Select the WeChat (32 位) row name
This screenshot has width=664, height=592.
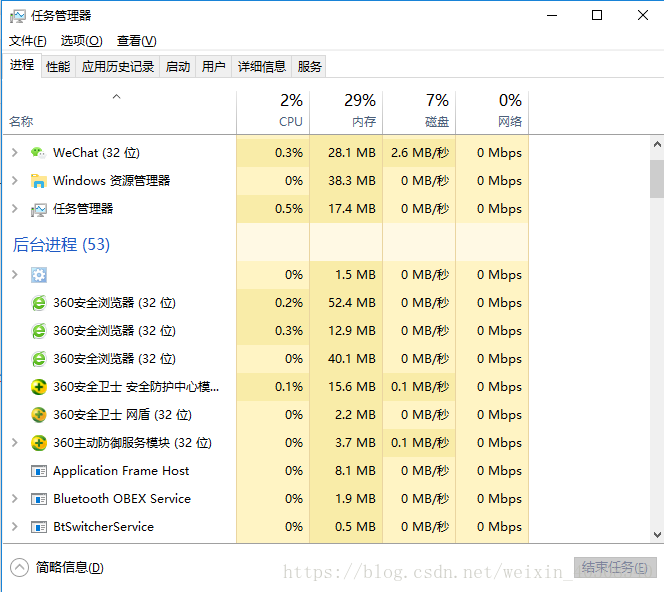pos(96,152)
